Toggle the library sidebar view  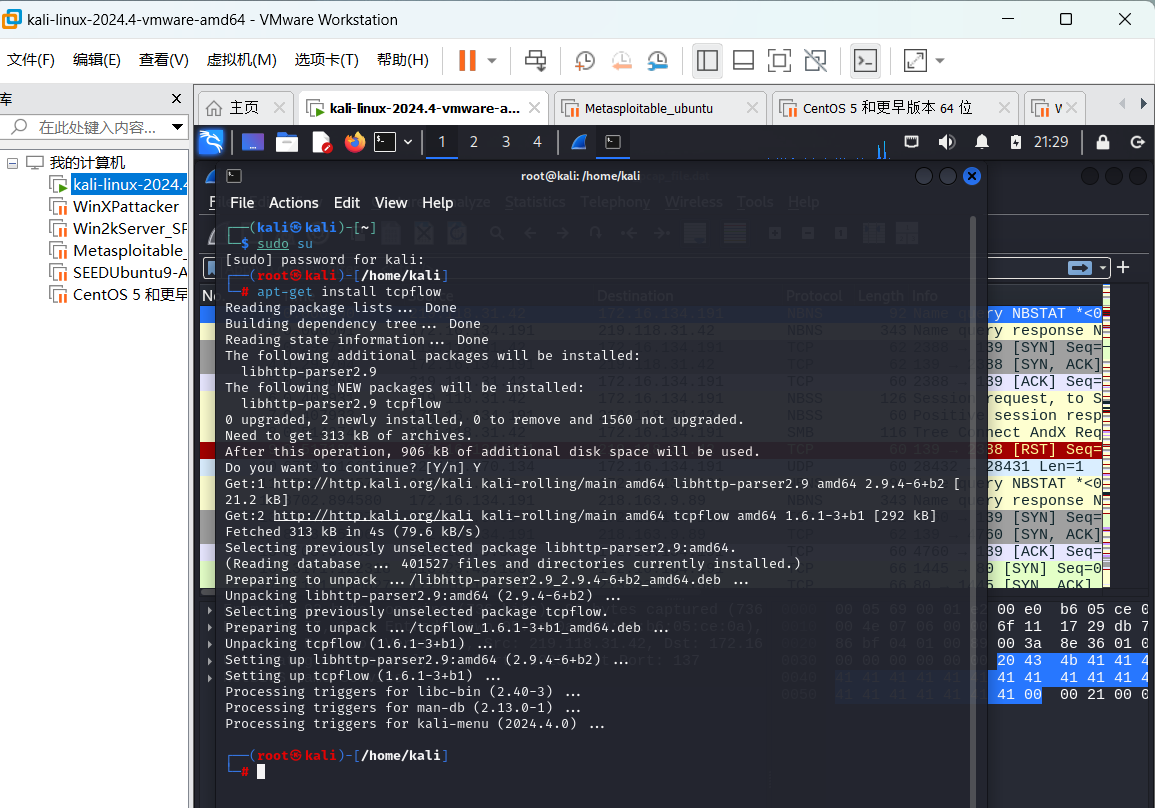coord(707,60)
